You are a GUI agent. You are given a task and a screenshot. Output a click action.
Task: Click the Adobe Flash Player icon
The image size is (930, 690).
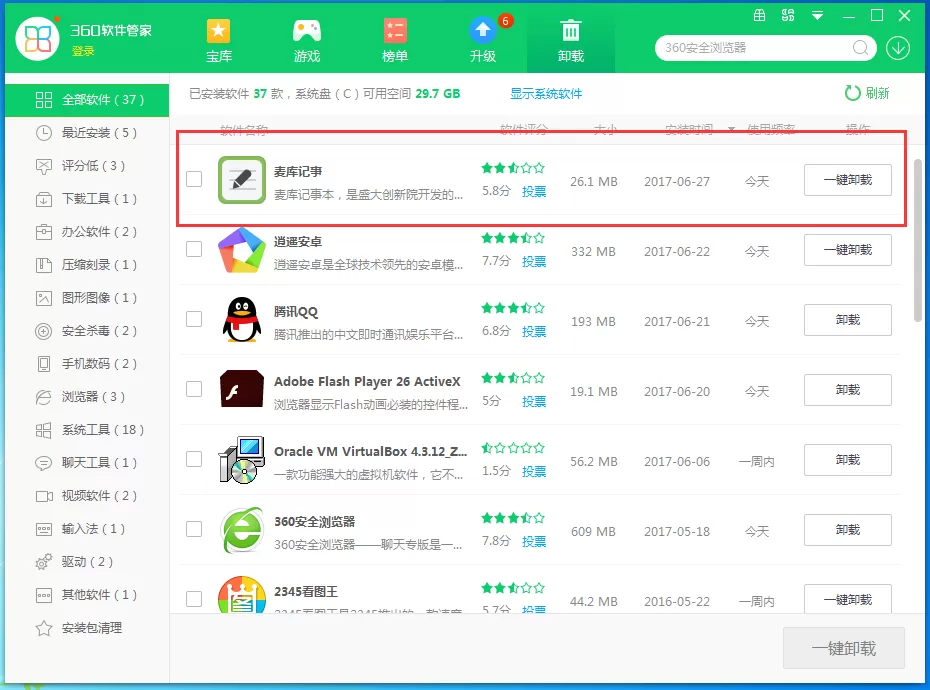click(241, 389)
